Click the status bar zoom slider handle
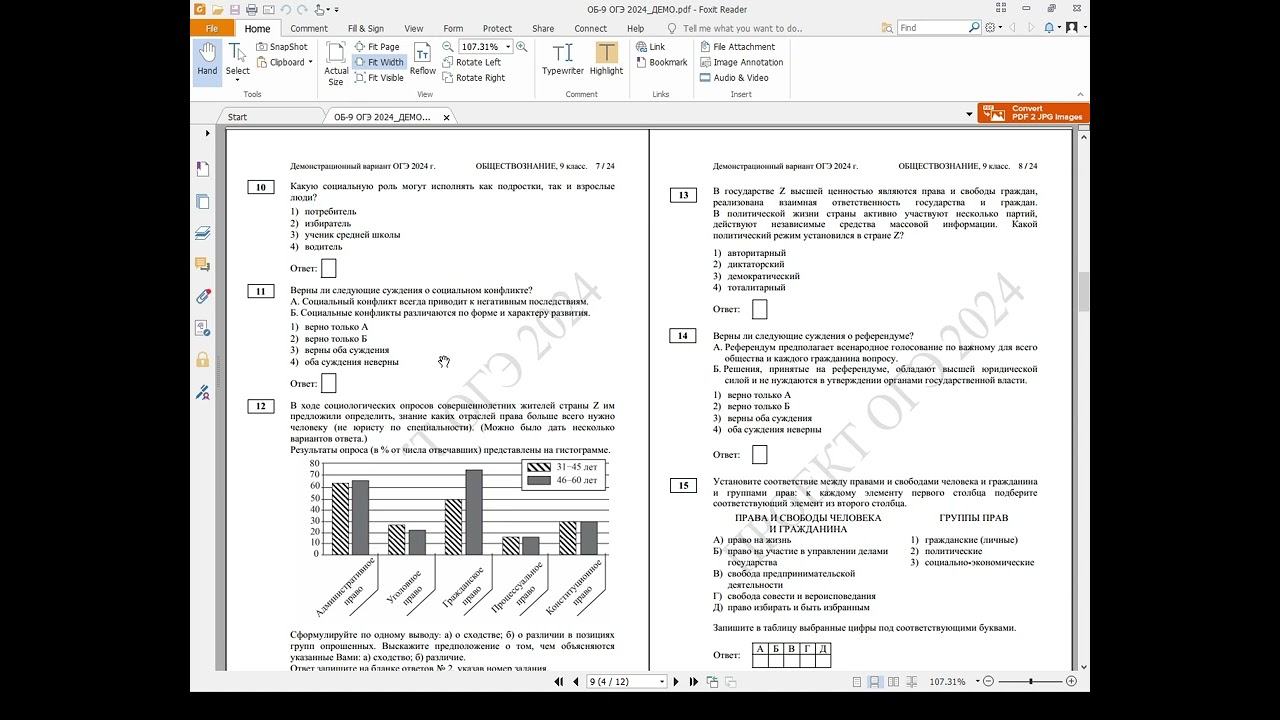 click(1031, 682)
